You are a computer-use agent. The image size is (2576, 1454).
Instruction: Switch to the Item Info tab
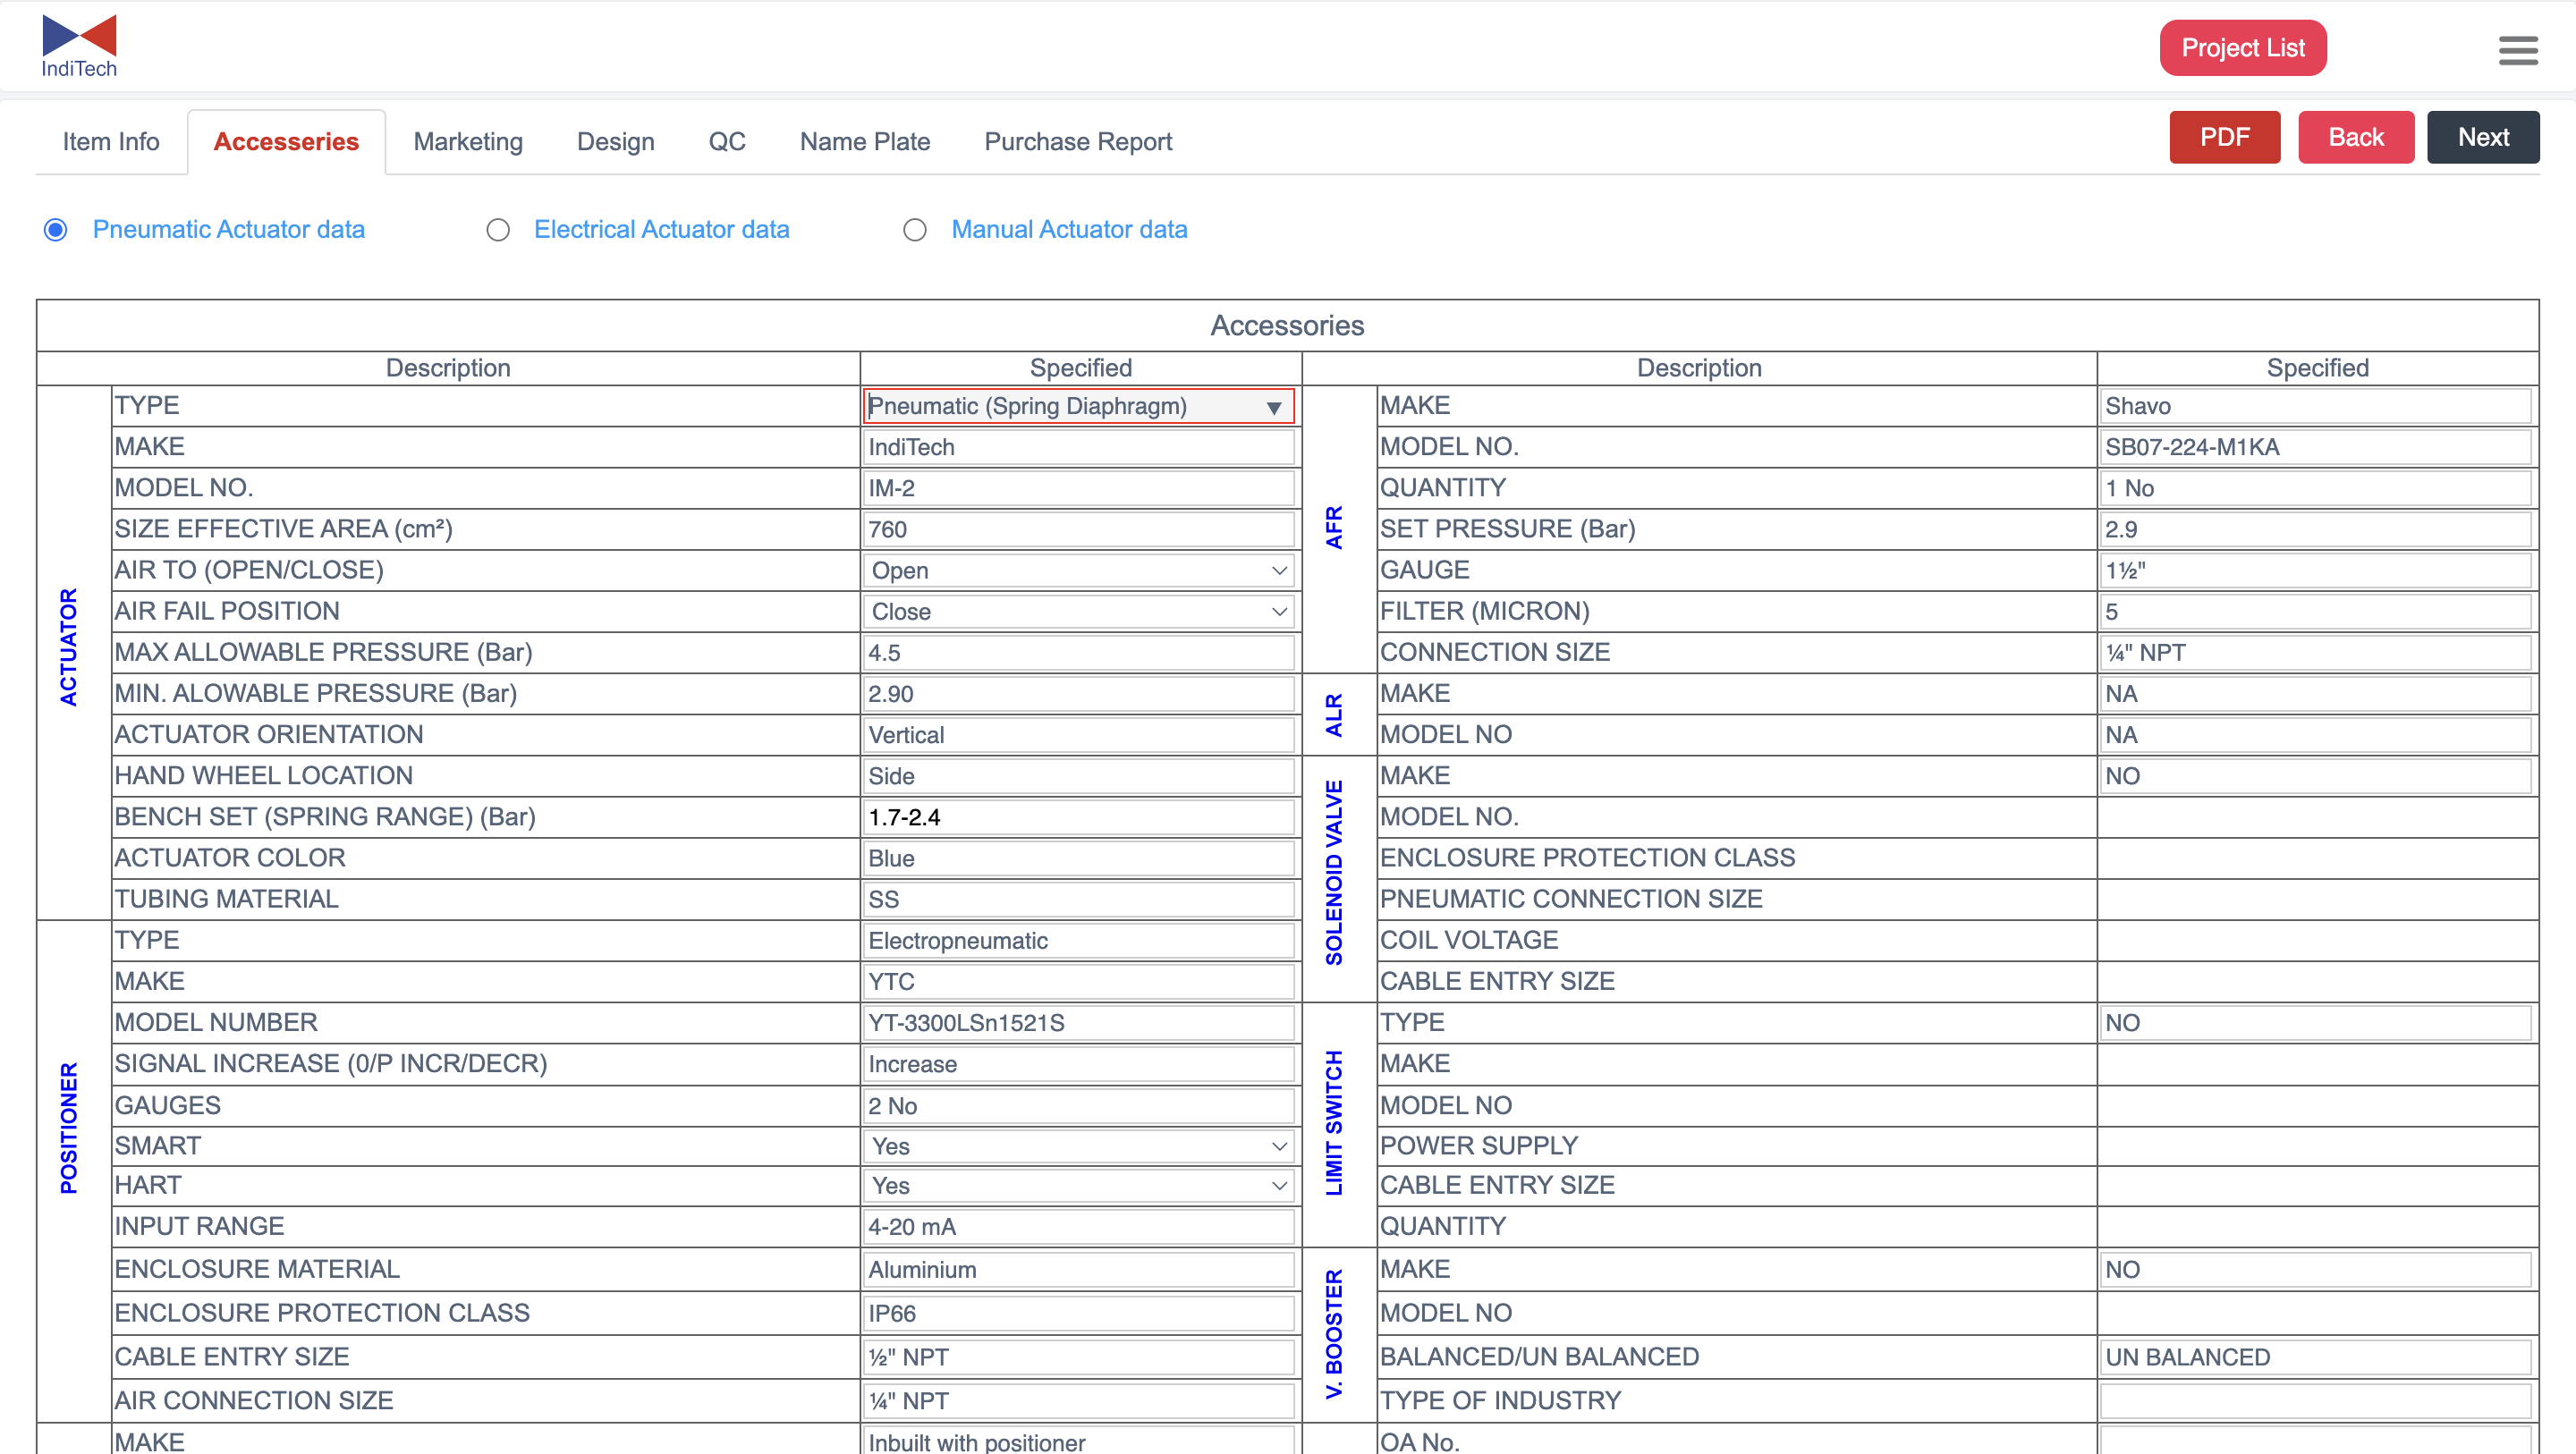coord(111,142)
